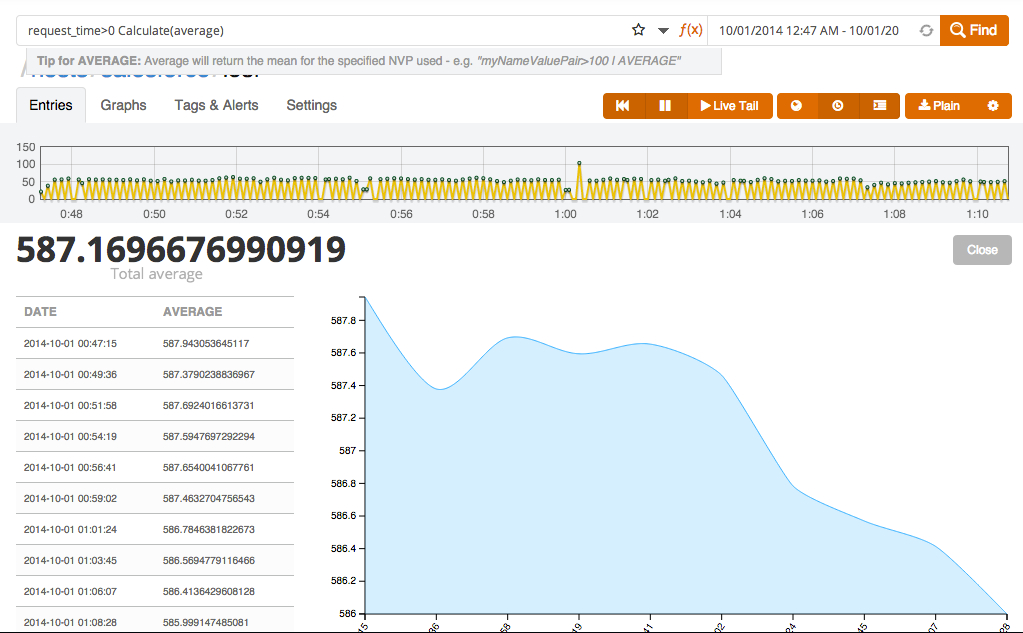1023x633 pixels.
Task: Start Live Tail
Action: [x=730, y=106]
